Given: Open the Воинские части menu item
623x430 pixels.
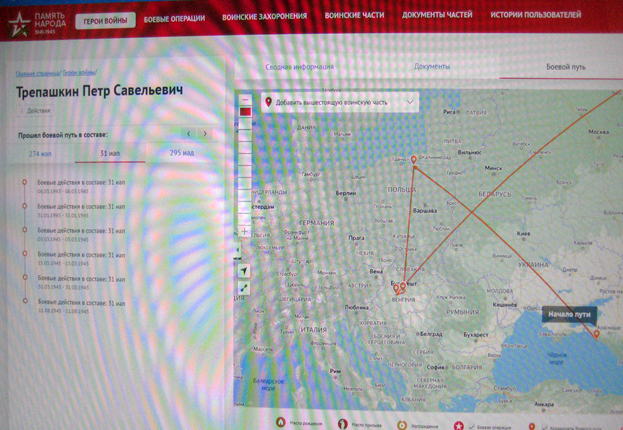Looking at the screenshot, I should pyautogui.click(x=354, y=15).
